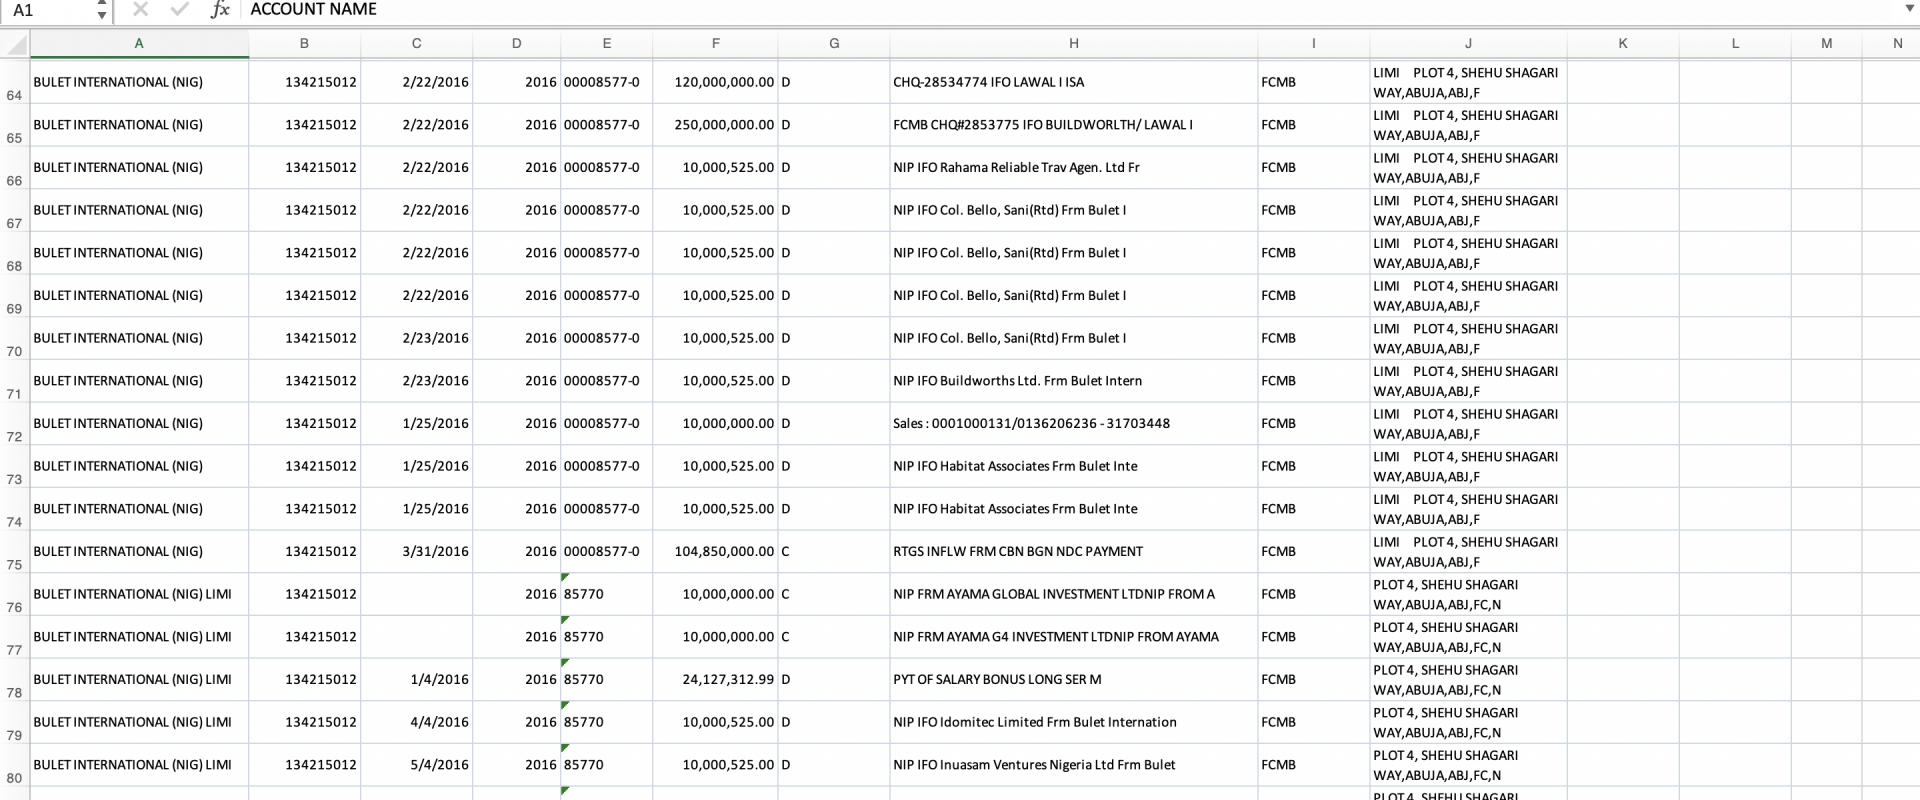
Task: Select column K header
Action: pos(1623,44)
